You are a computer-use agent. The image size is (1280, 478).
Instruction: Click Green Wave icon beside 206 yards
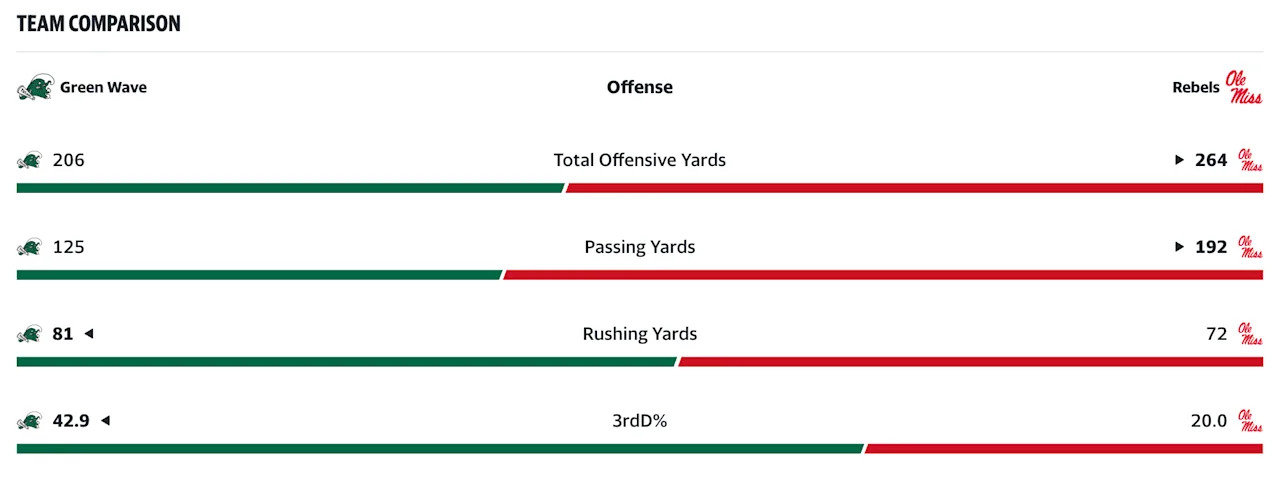(x=29, y=160)
